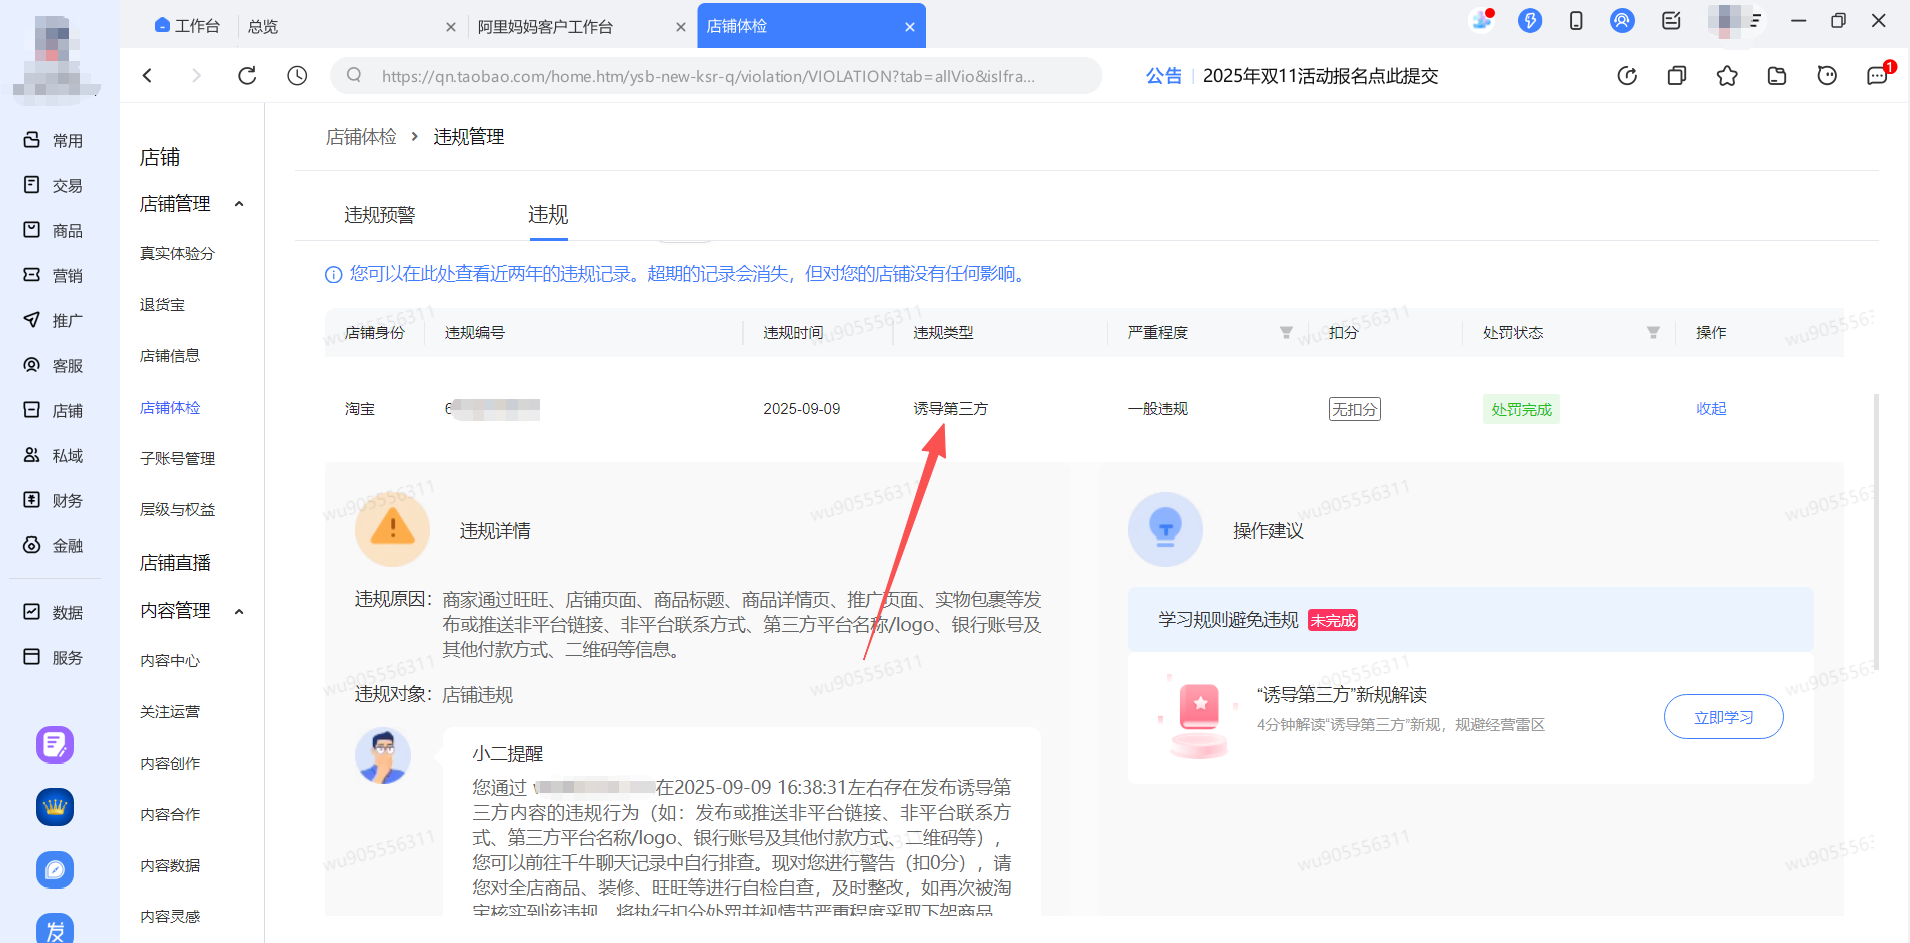Open messages via the chat icon with badge
Image resolution: width=1910 pixels, height=943 pixels.
[x=1877, y=75]
